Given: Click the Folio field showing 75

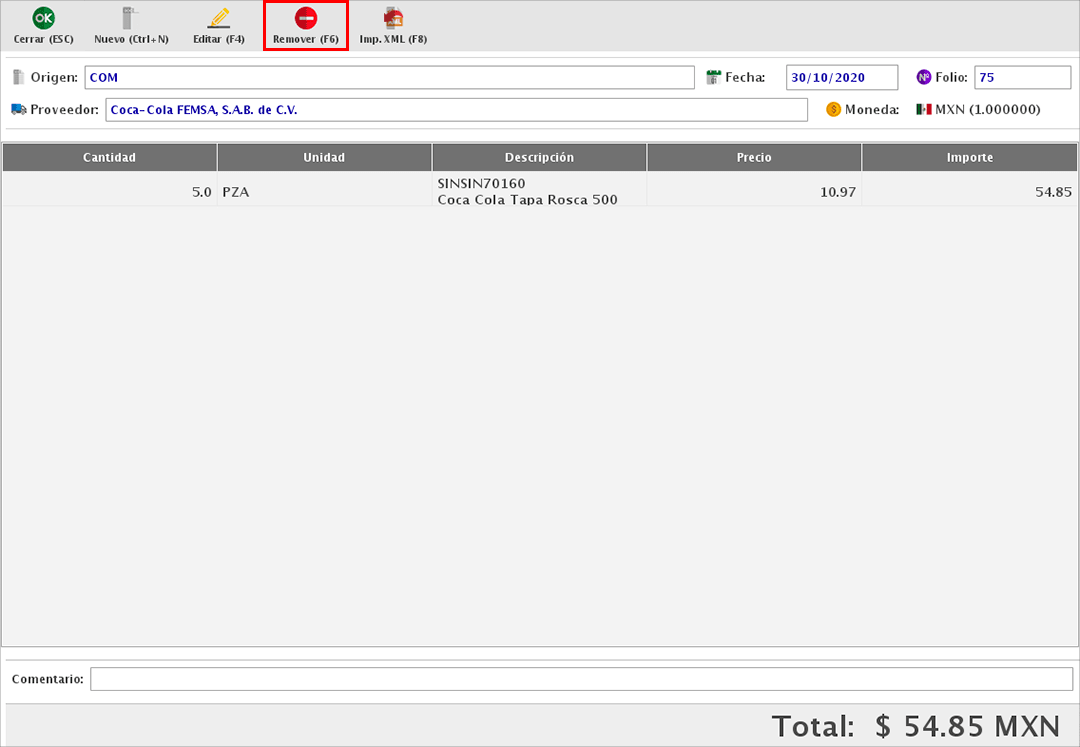Looking at the screenshot, I should 1022,77.
